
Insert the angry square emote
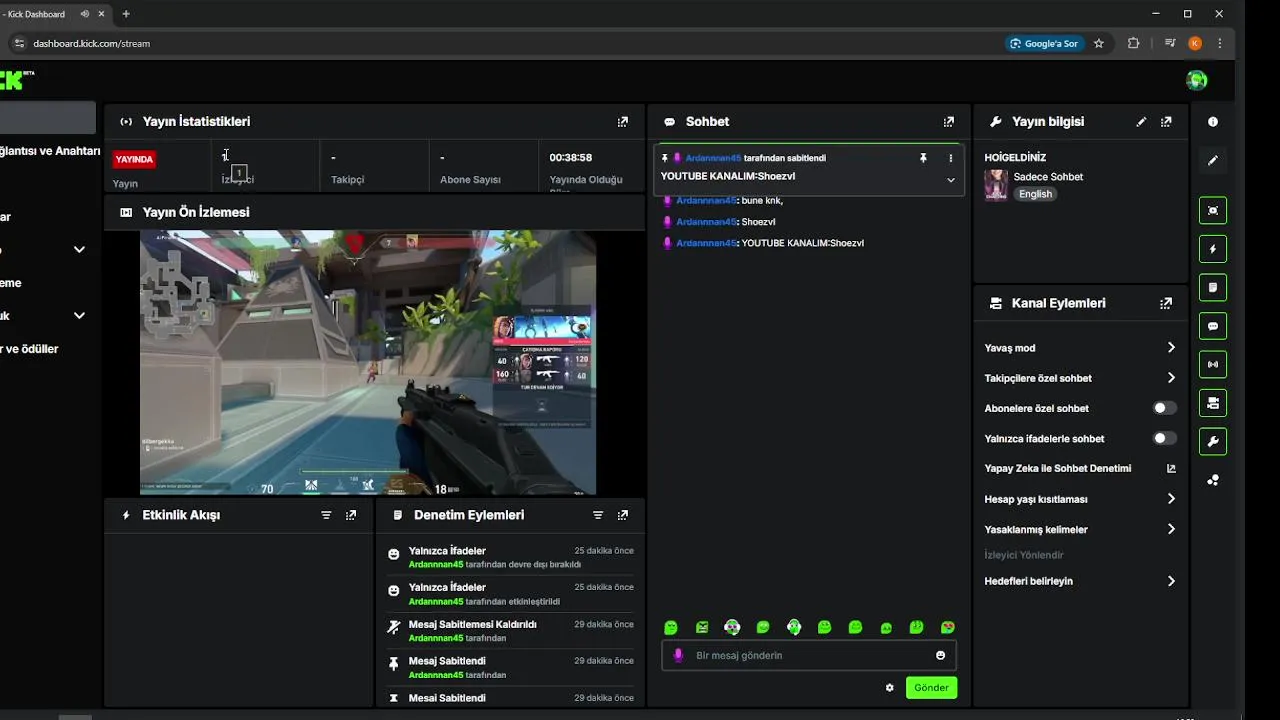(702, 628)
